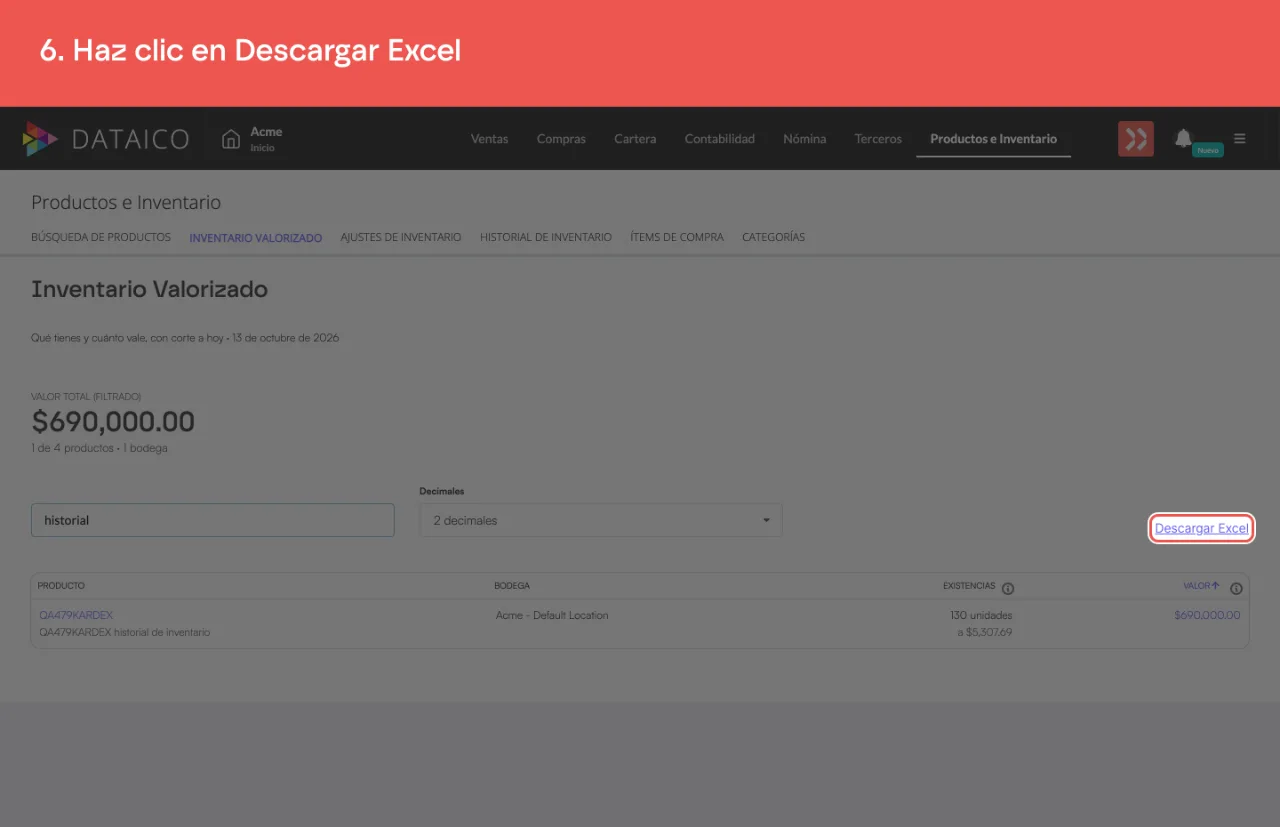Screen dimensions: 1280x827
Task: Open the Ventas menu
Action: point(490,139)
